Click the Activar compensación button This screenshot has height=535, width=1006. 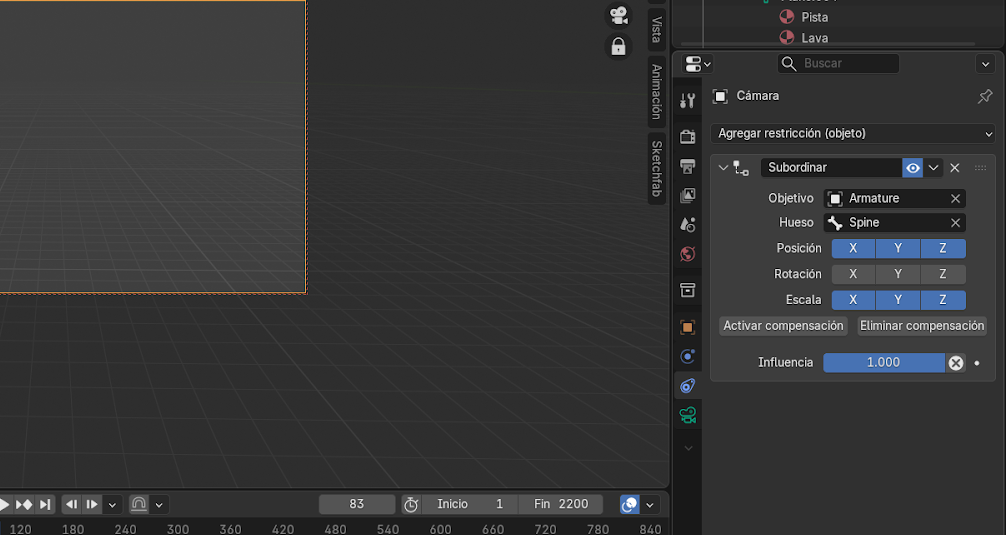(783, 326)
